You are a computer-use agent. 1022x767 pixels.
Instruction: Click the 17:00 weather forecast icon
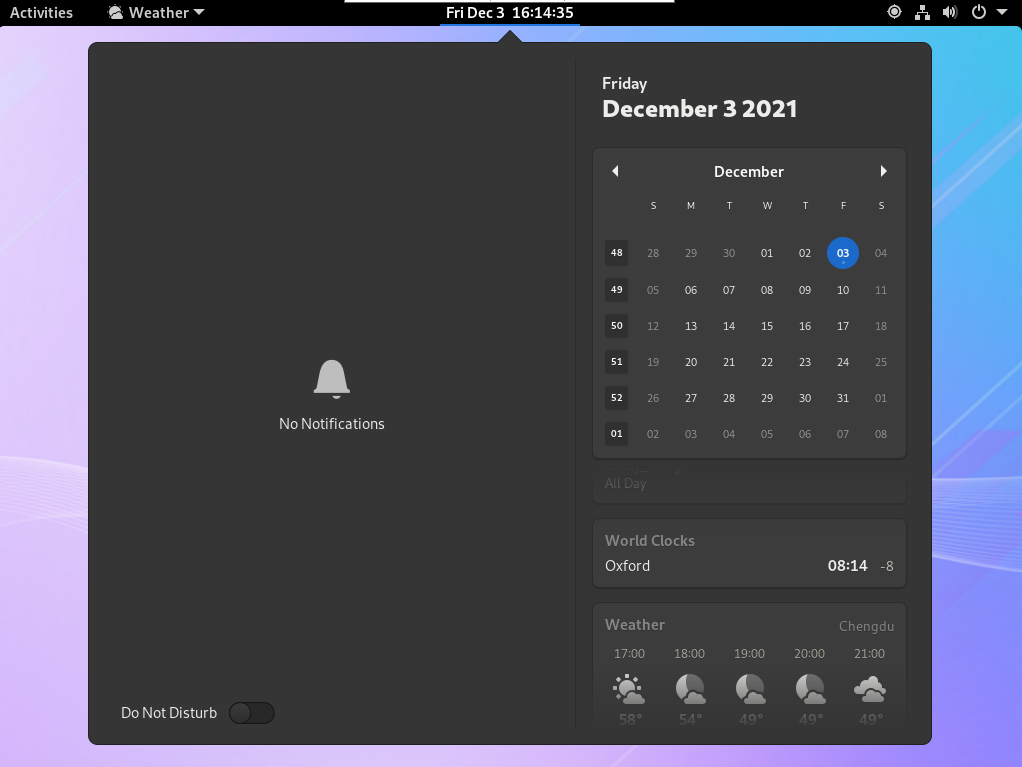click(x=629, y=688)
